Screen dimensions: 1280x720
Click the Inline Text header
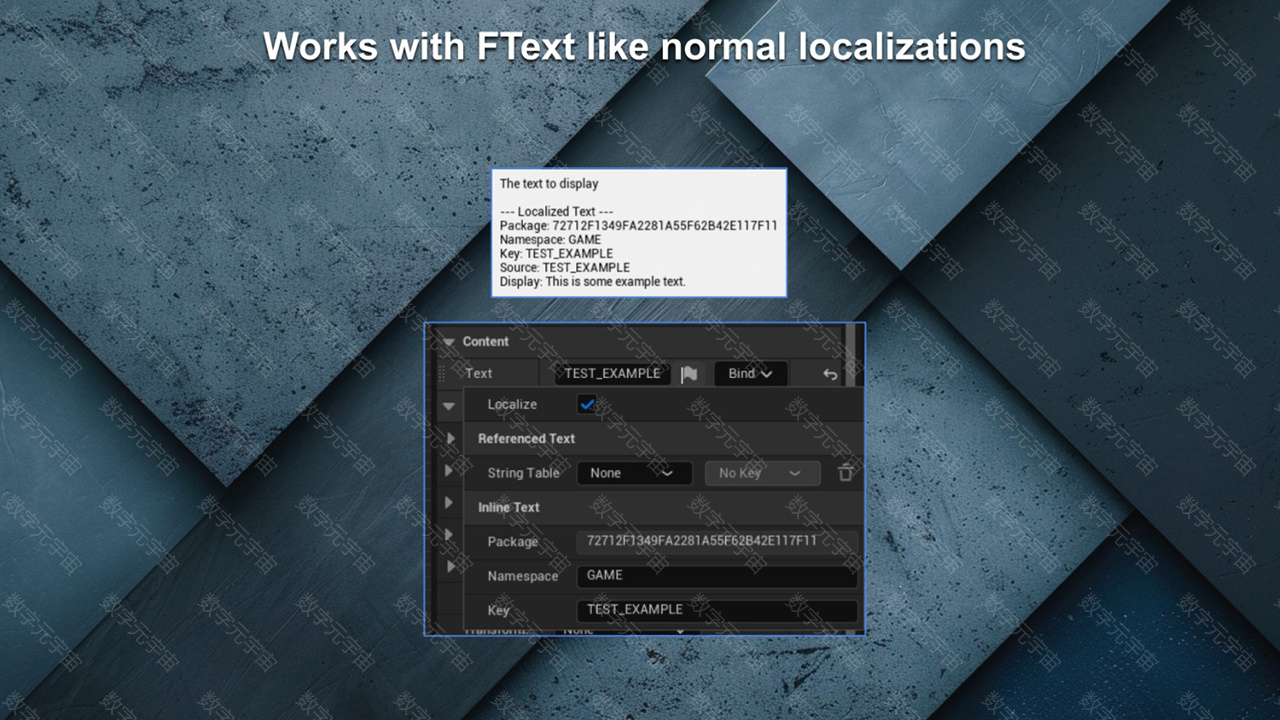click(508, 507)
